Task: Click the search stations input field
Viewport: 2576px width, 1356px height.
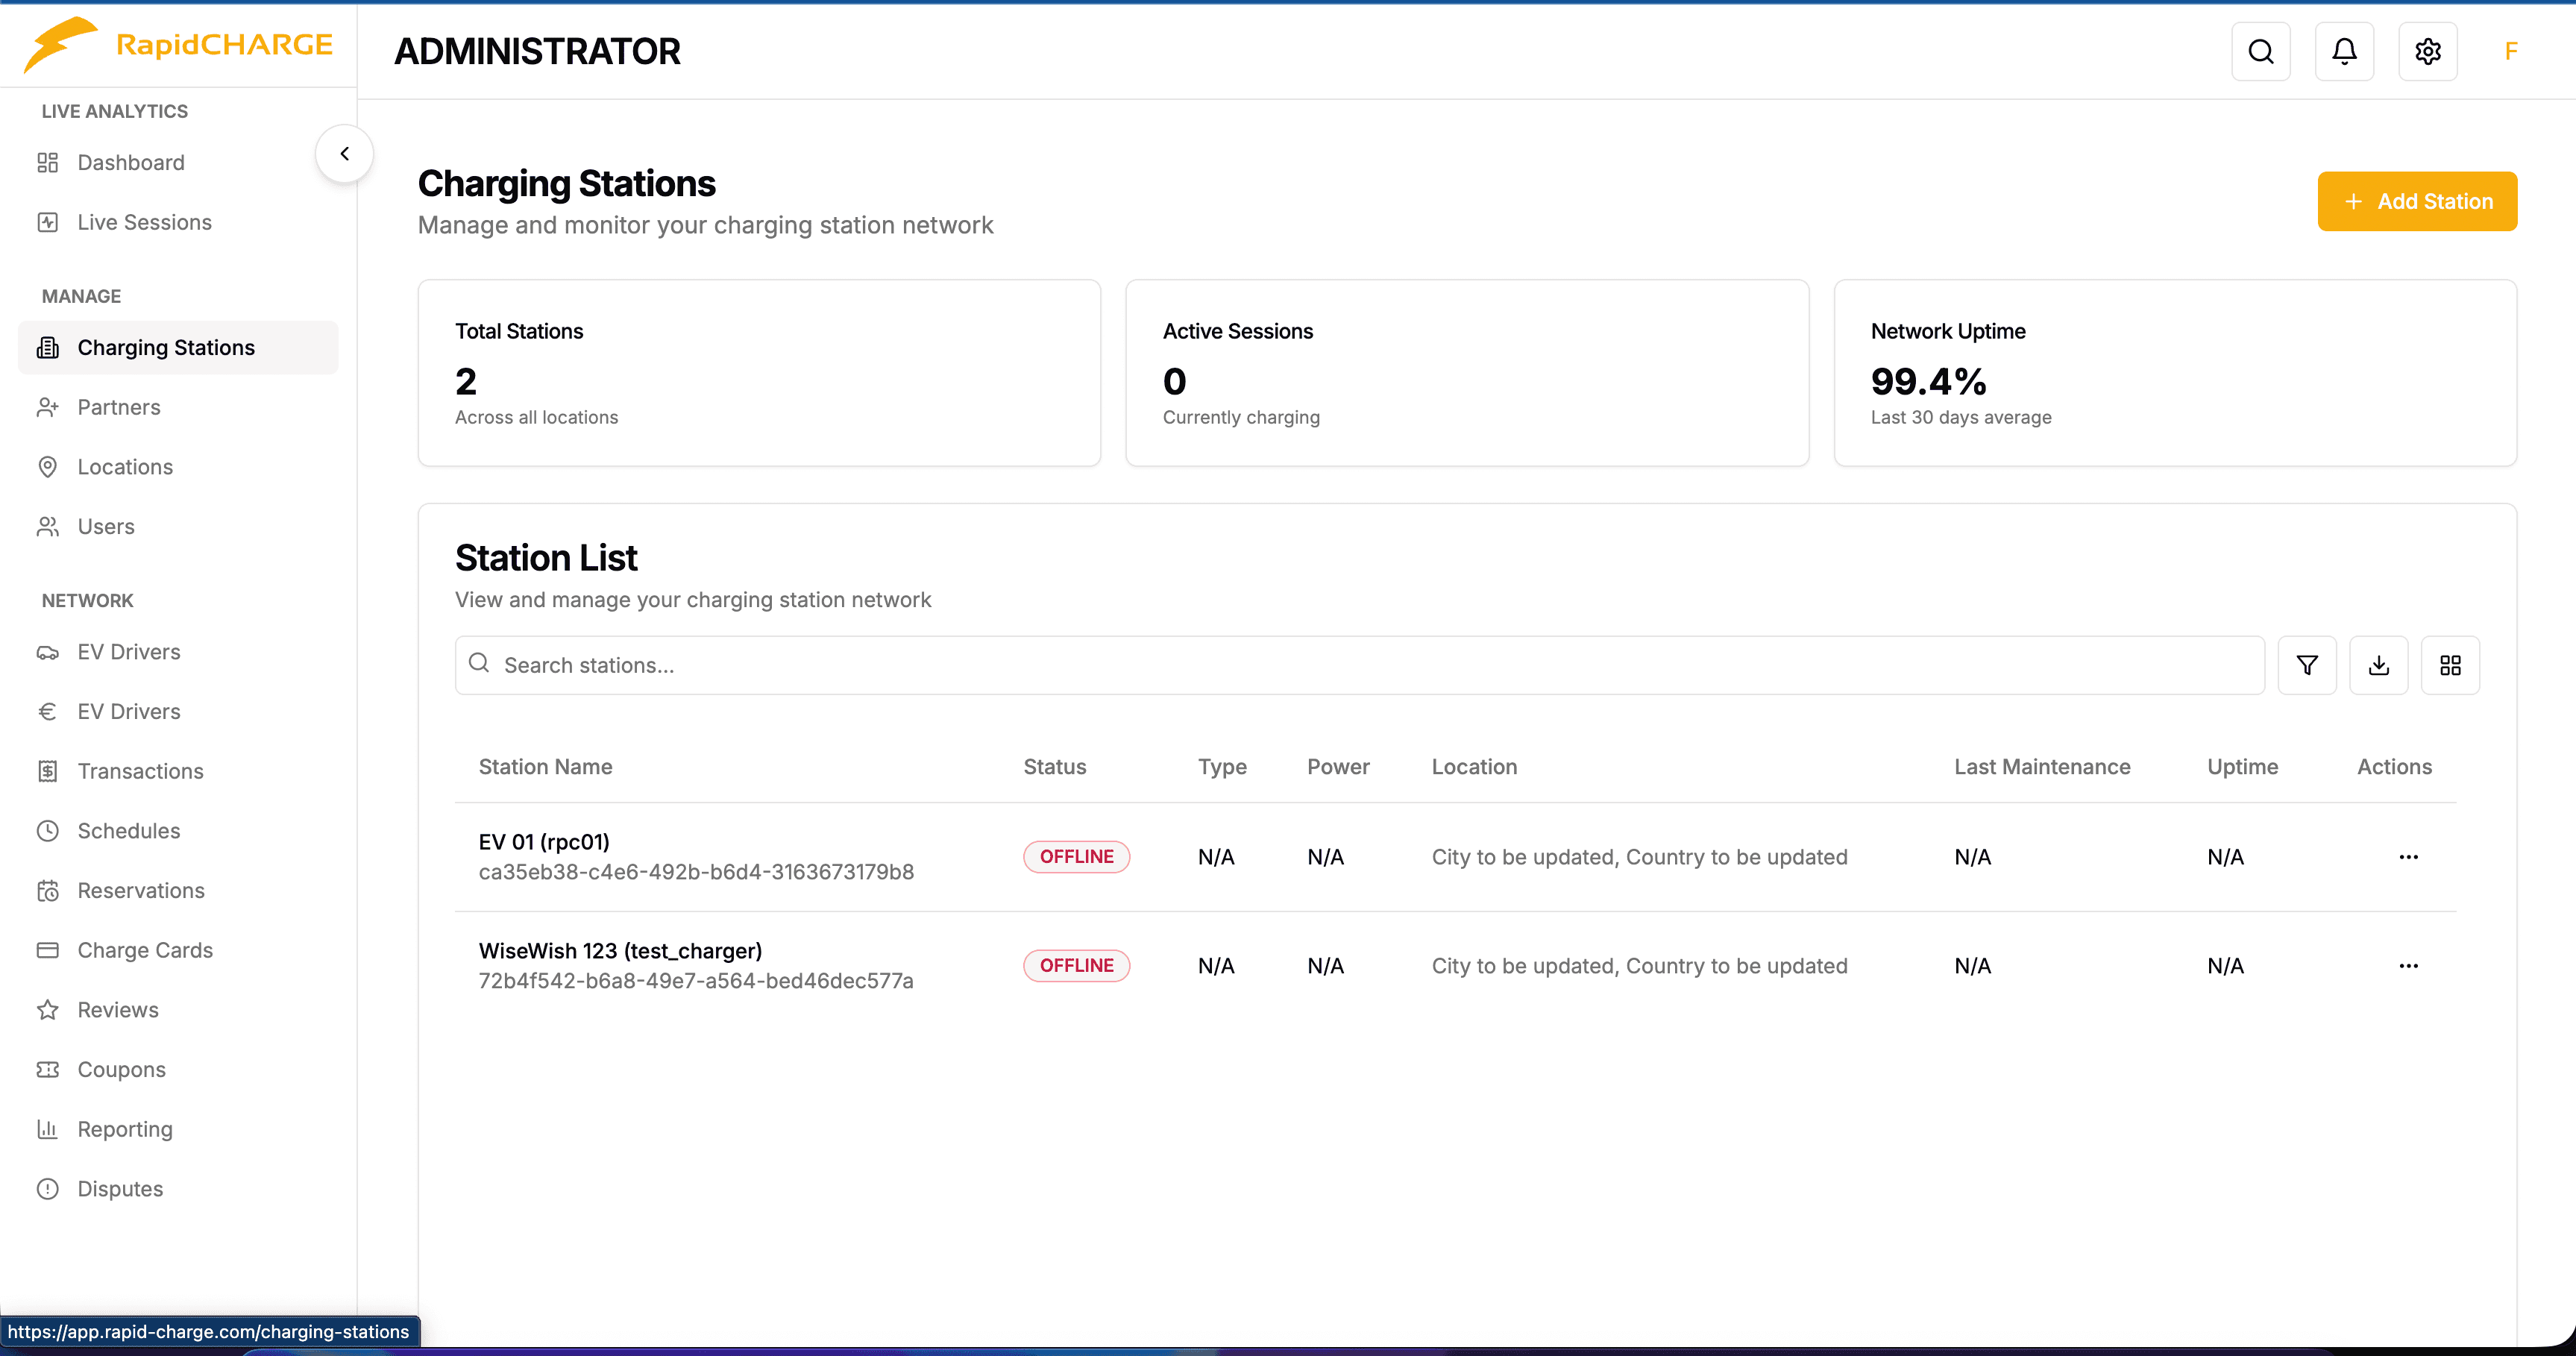Action: point(900,664)
